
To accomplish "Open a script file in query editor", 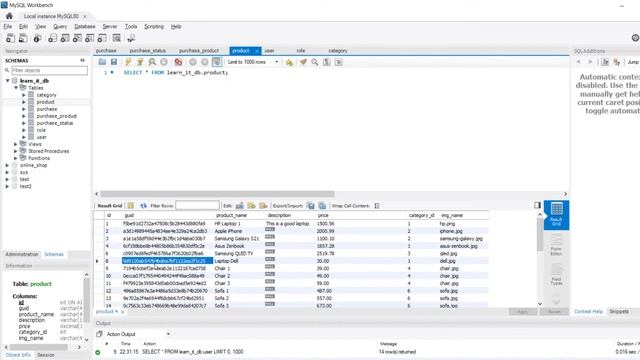I will [102, 62].
